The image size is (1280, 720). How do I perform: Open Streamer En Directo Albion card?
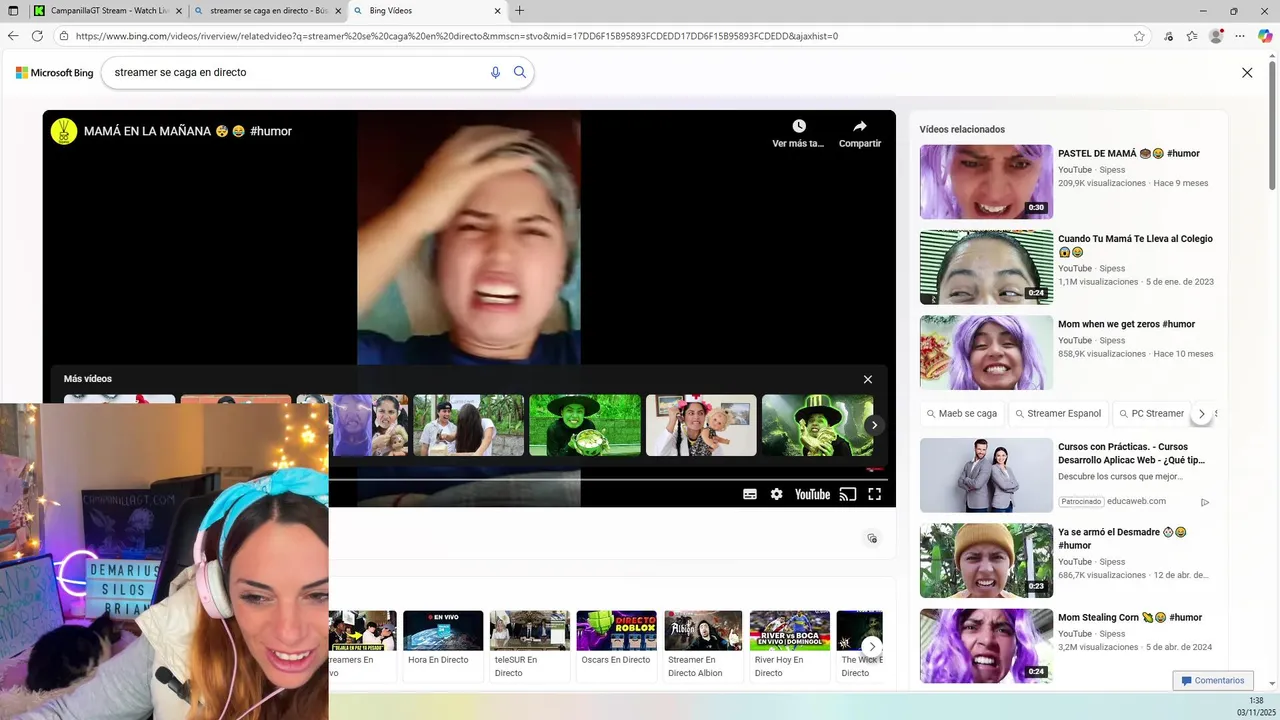pyautogui.click(x=703, y=645)
